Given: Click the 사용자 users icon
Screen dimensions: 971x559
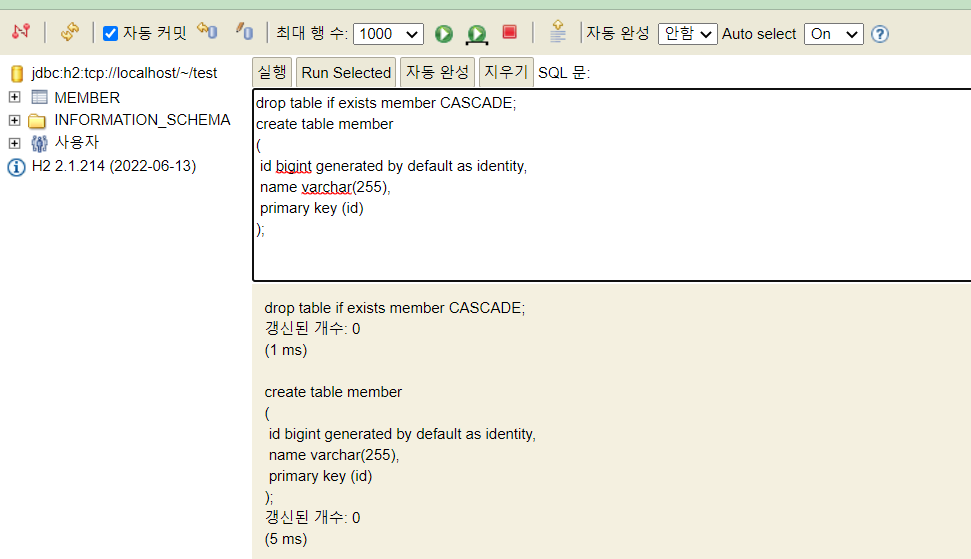Looking at the screenshot, I should [x=39, y=144].
